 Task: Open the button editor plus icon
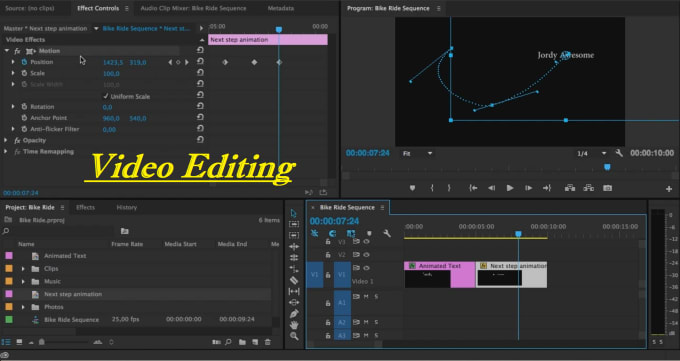click(x=669, y=189)
